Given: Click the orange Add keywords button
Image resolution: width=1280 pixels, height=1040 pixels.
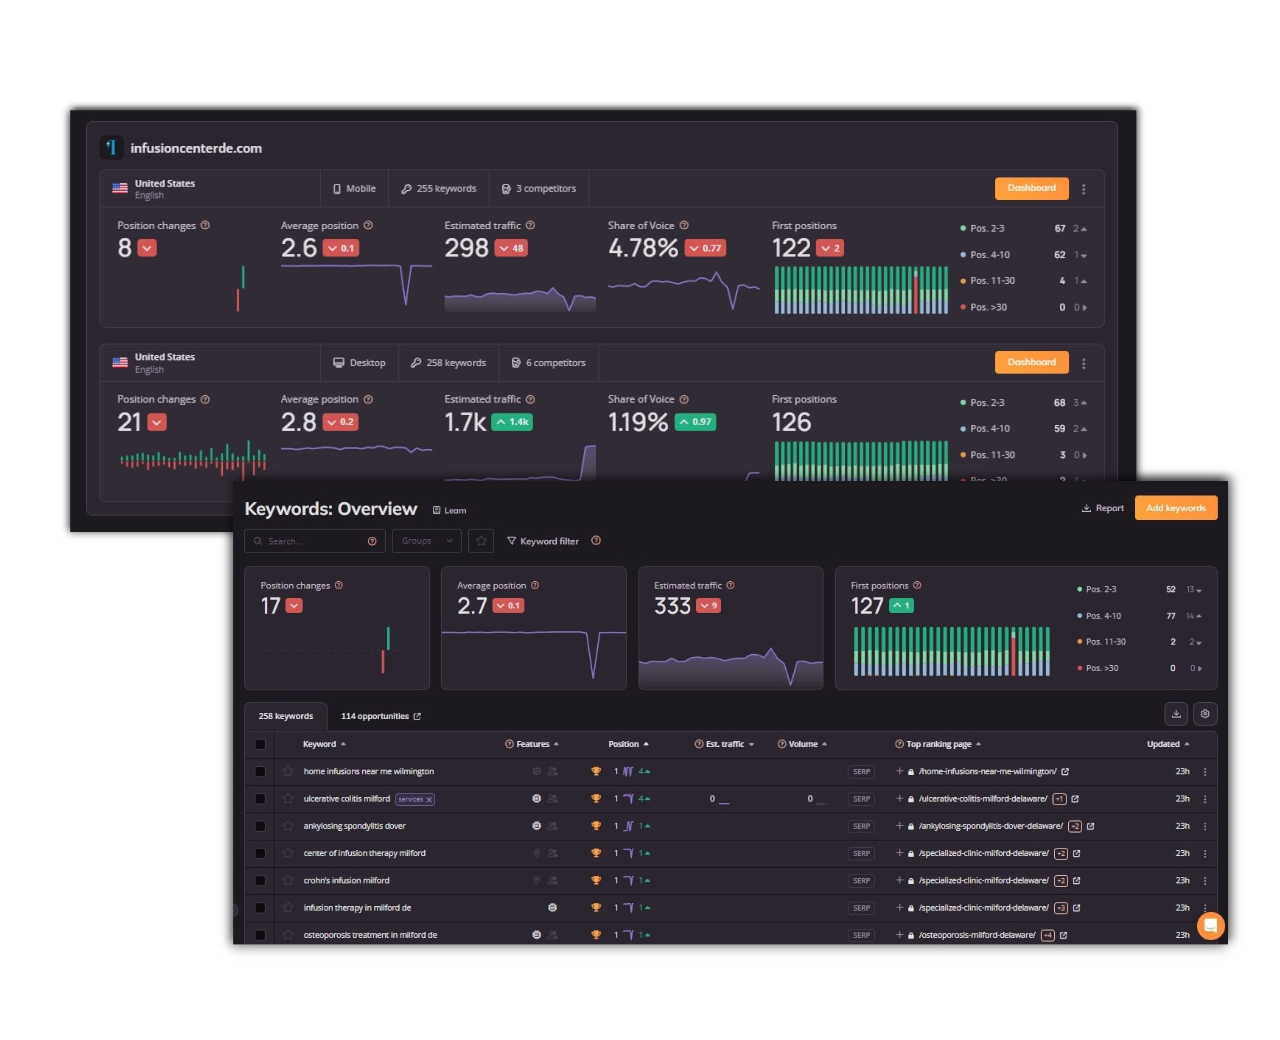Looking at the screenshot, I should click(1176, 508).
